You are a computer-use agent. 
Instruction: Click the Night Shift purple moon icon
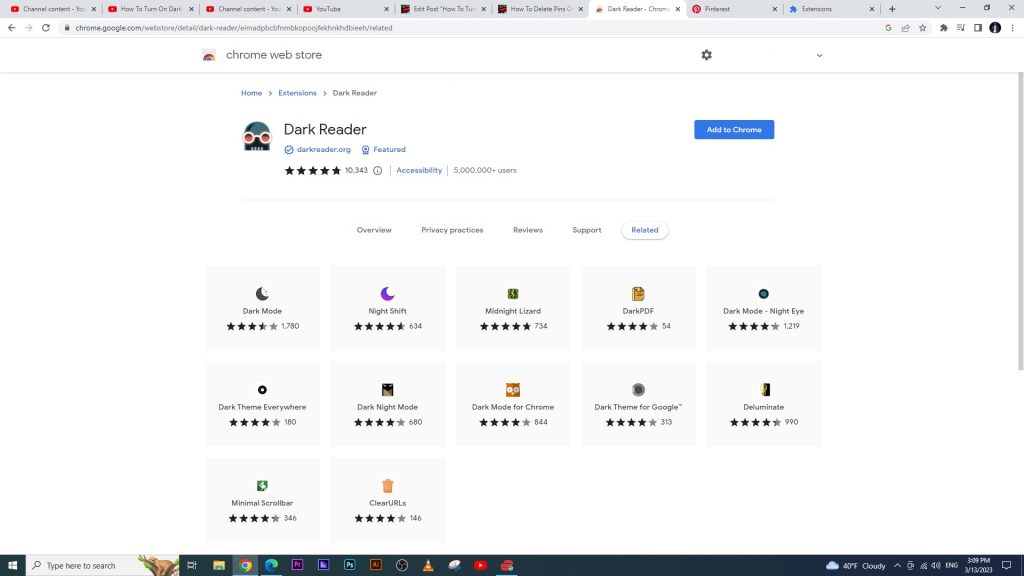pos(387,293)
